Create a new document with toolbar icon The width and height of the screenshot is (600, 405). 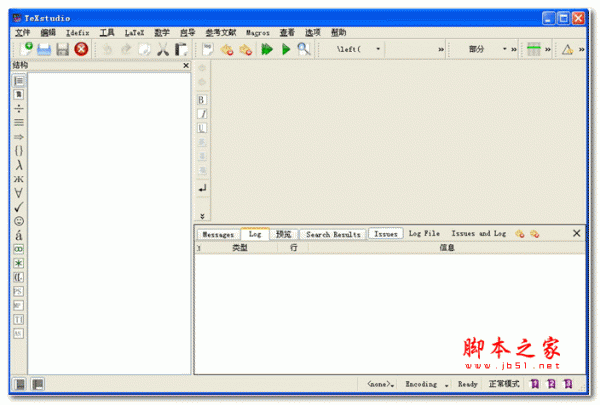pos(26,49)
